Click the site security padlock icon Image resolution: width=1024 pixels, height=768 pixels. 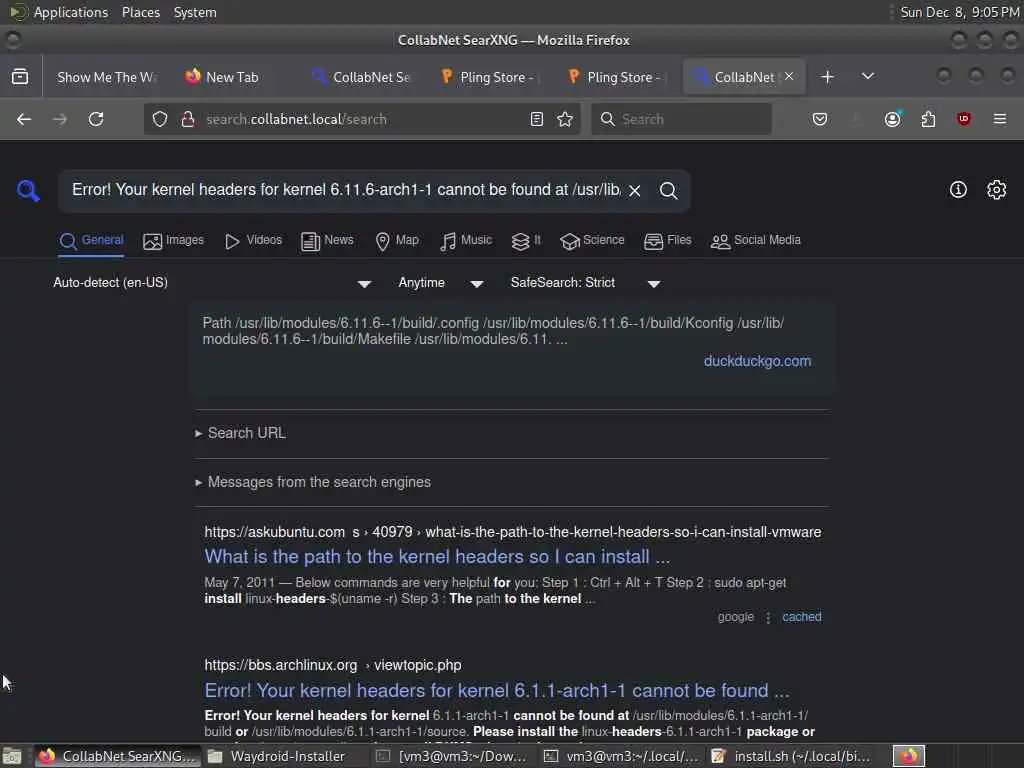point(188,119)
